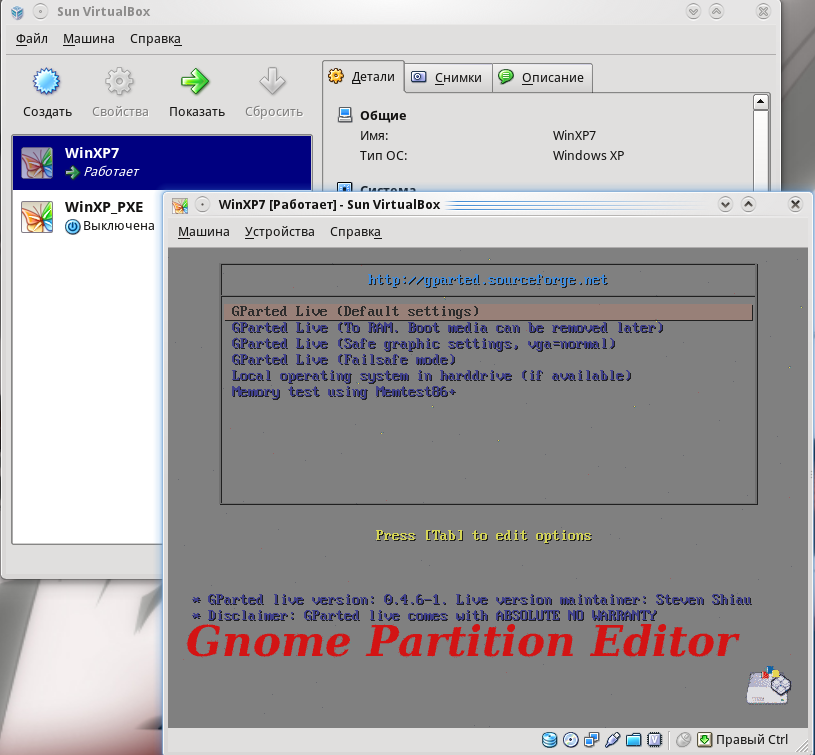Click the mouse capture indicator icon
This screenshot has height=755, width=815.
pyautogui.click(x=683, y=739)
